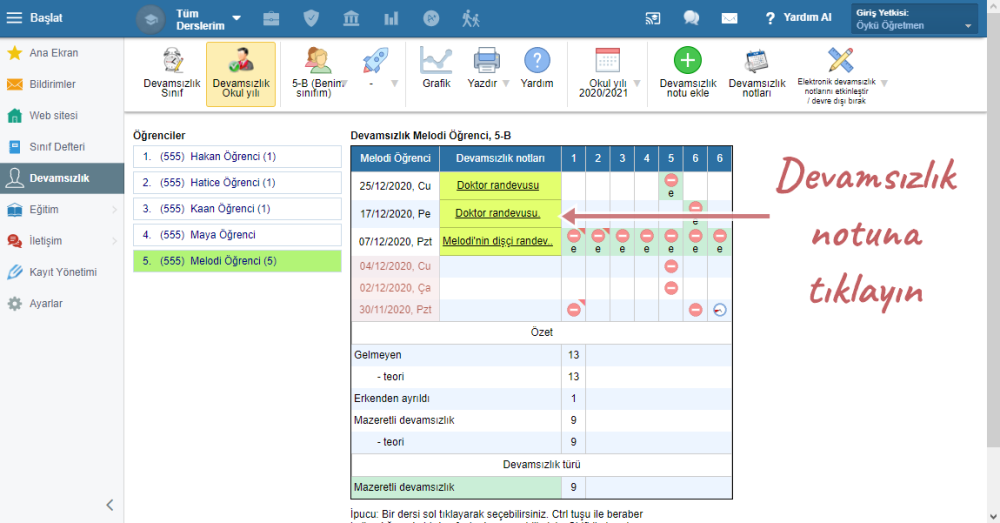Open the Başlat hamburger menu

pos(34,18)
